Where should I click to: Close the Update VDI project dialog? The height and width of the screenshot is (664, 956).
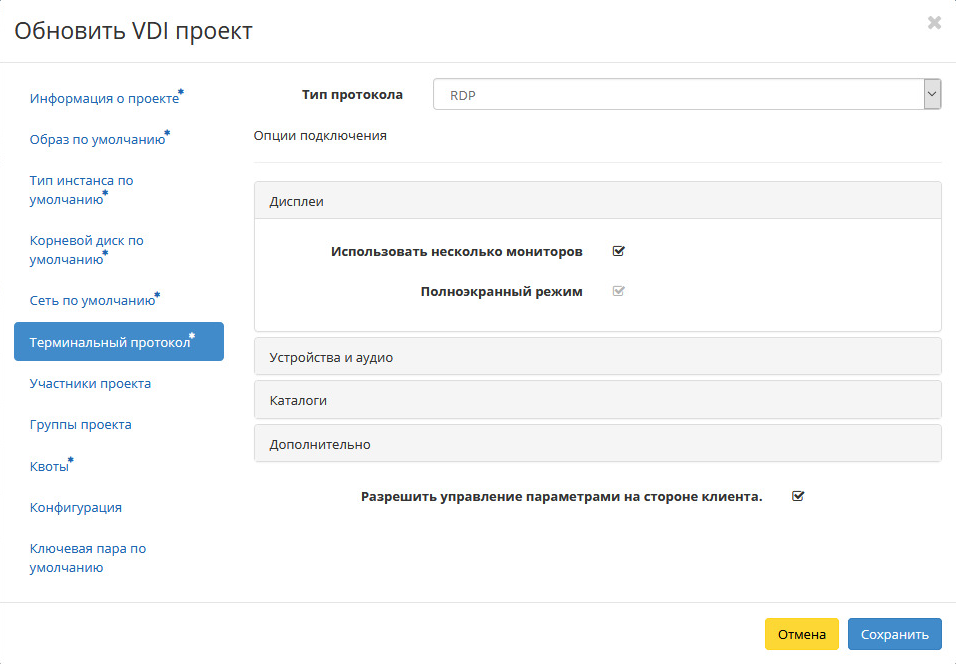[934, 23]
